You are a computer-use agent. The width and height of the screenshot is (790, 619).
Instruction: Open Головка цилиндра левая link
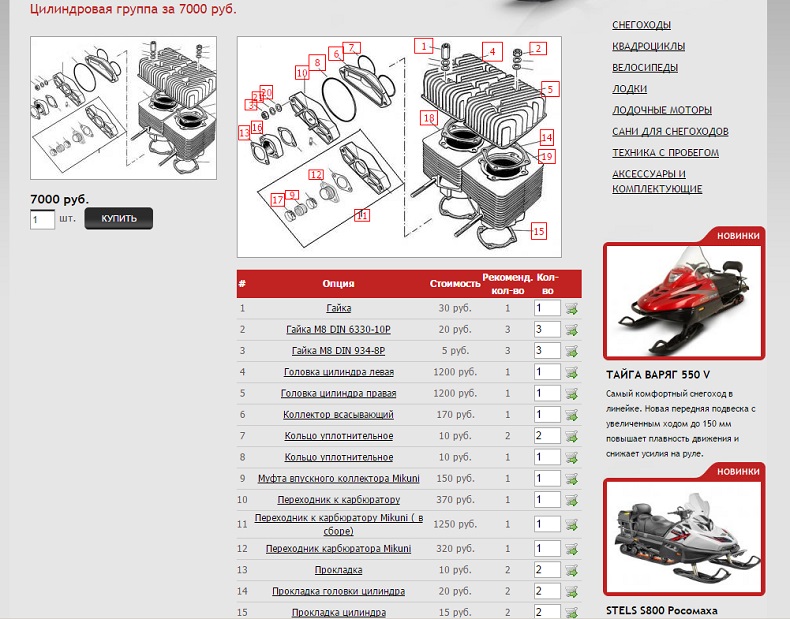339,372
